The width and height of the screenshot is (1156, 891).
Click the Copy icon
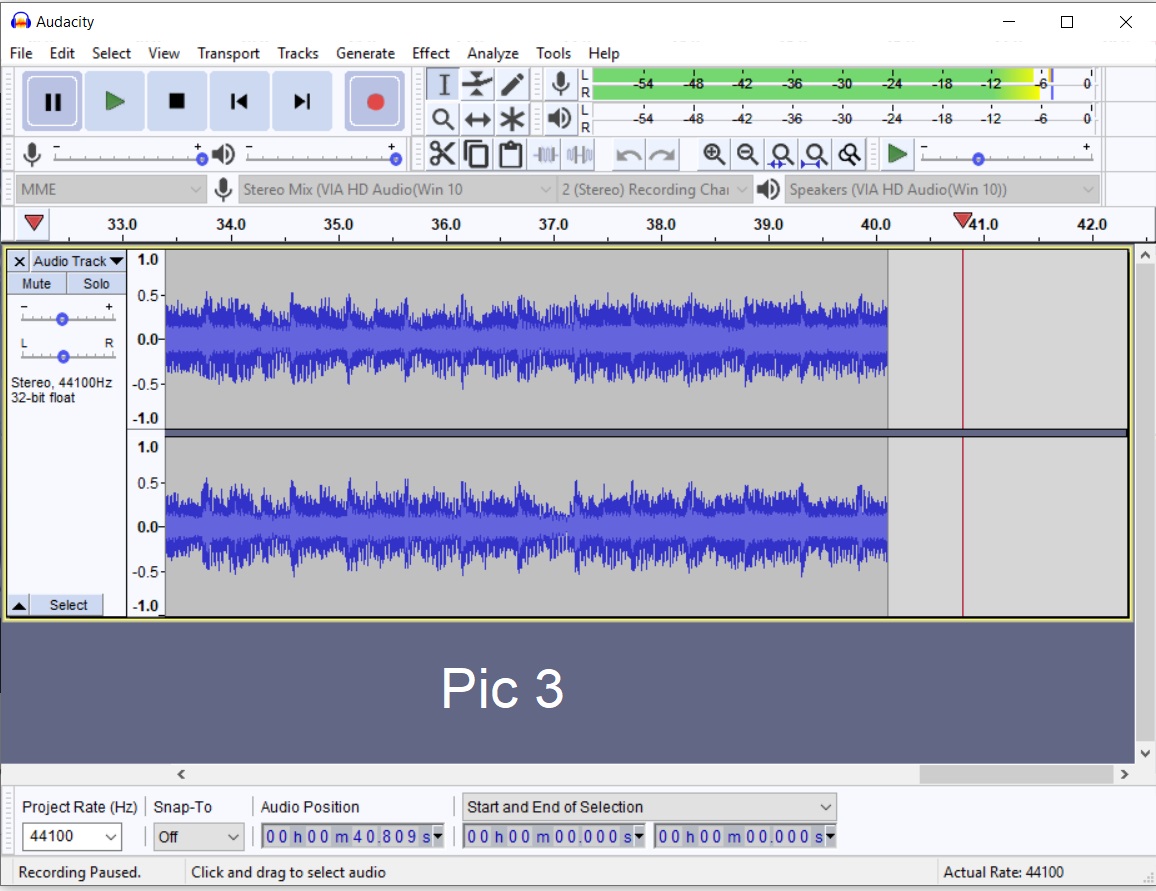[x=476, y=154]
